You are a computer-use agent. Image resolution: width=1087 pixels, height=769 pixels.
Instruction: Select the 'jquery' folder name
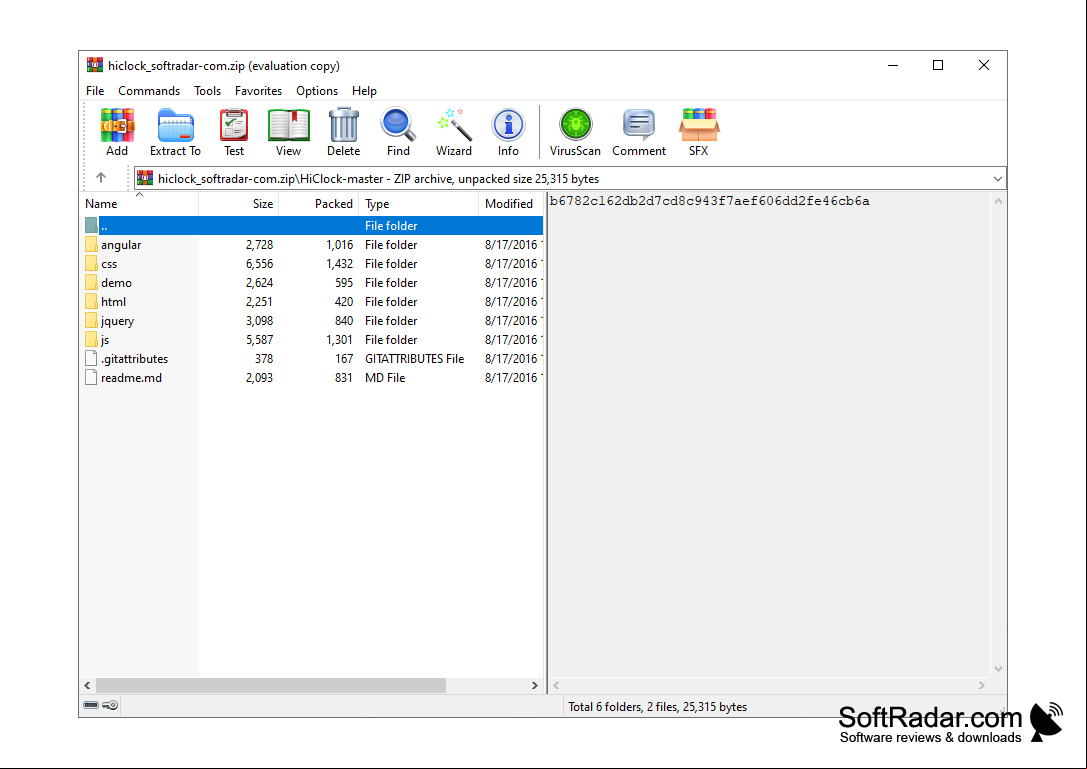point(117,321)
